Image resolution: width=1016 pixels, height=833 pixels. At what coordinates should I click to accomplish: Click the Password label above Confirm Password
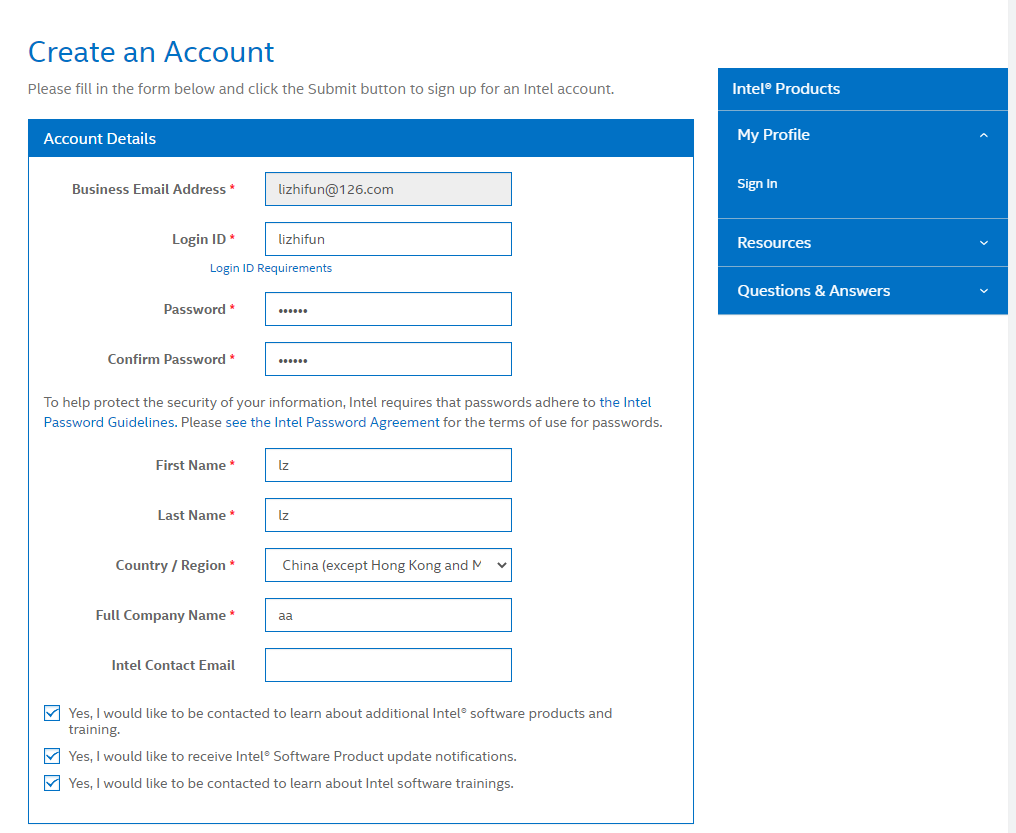point(194,309)
